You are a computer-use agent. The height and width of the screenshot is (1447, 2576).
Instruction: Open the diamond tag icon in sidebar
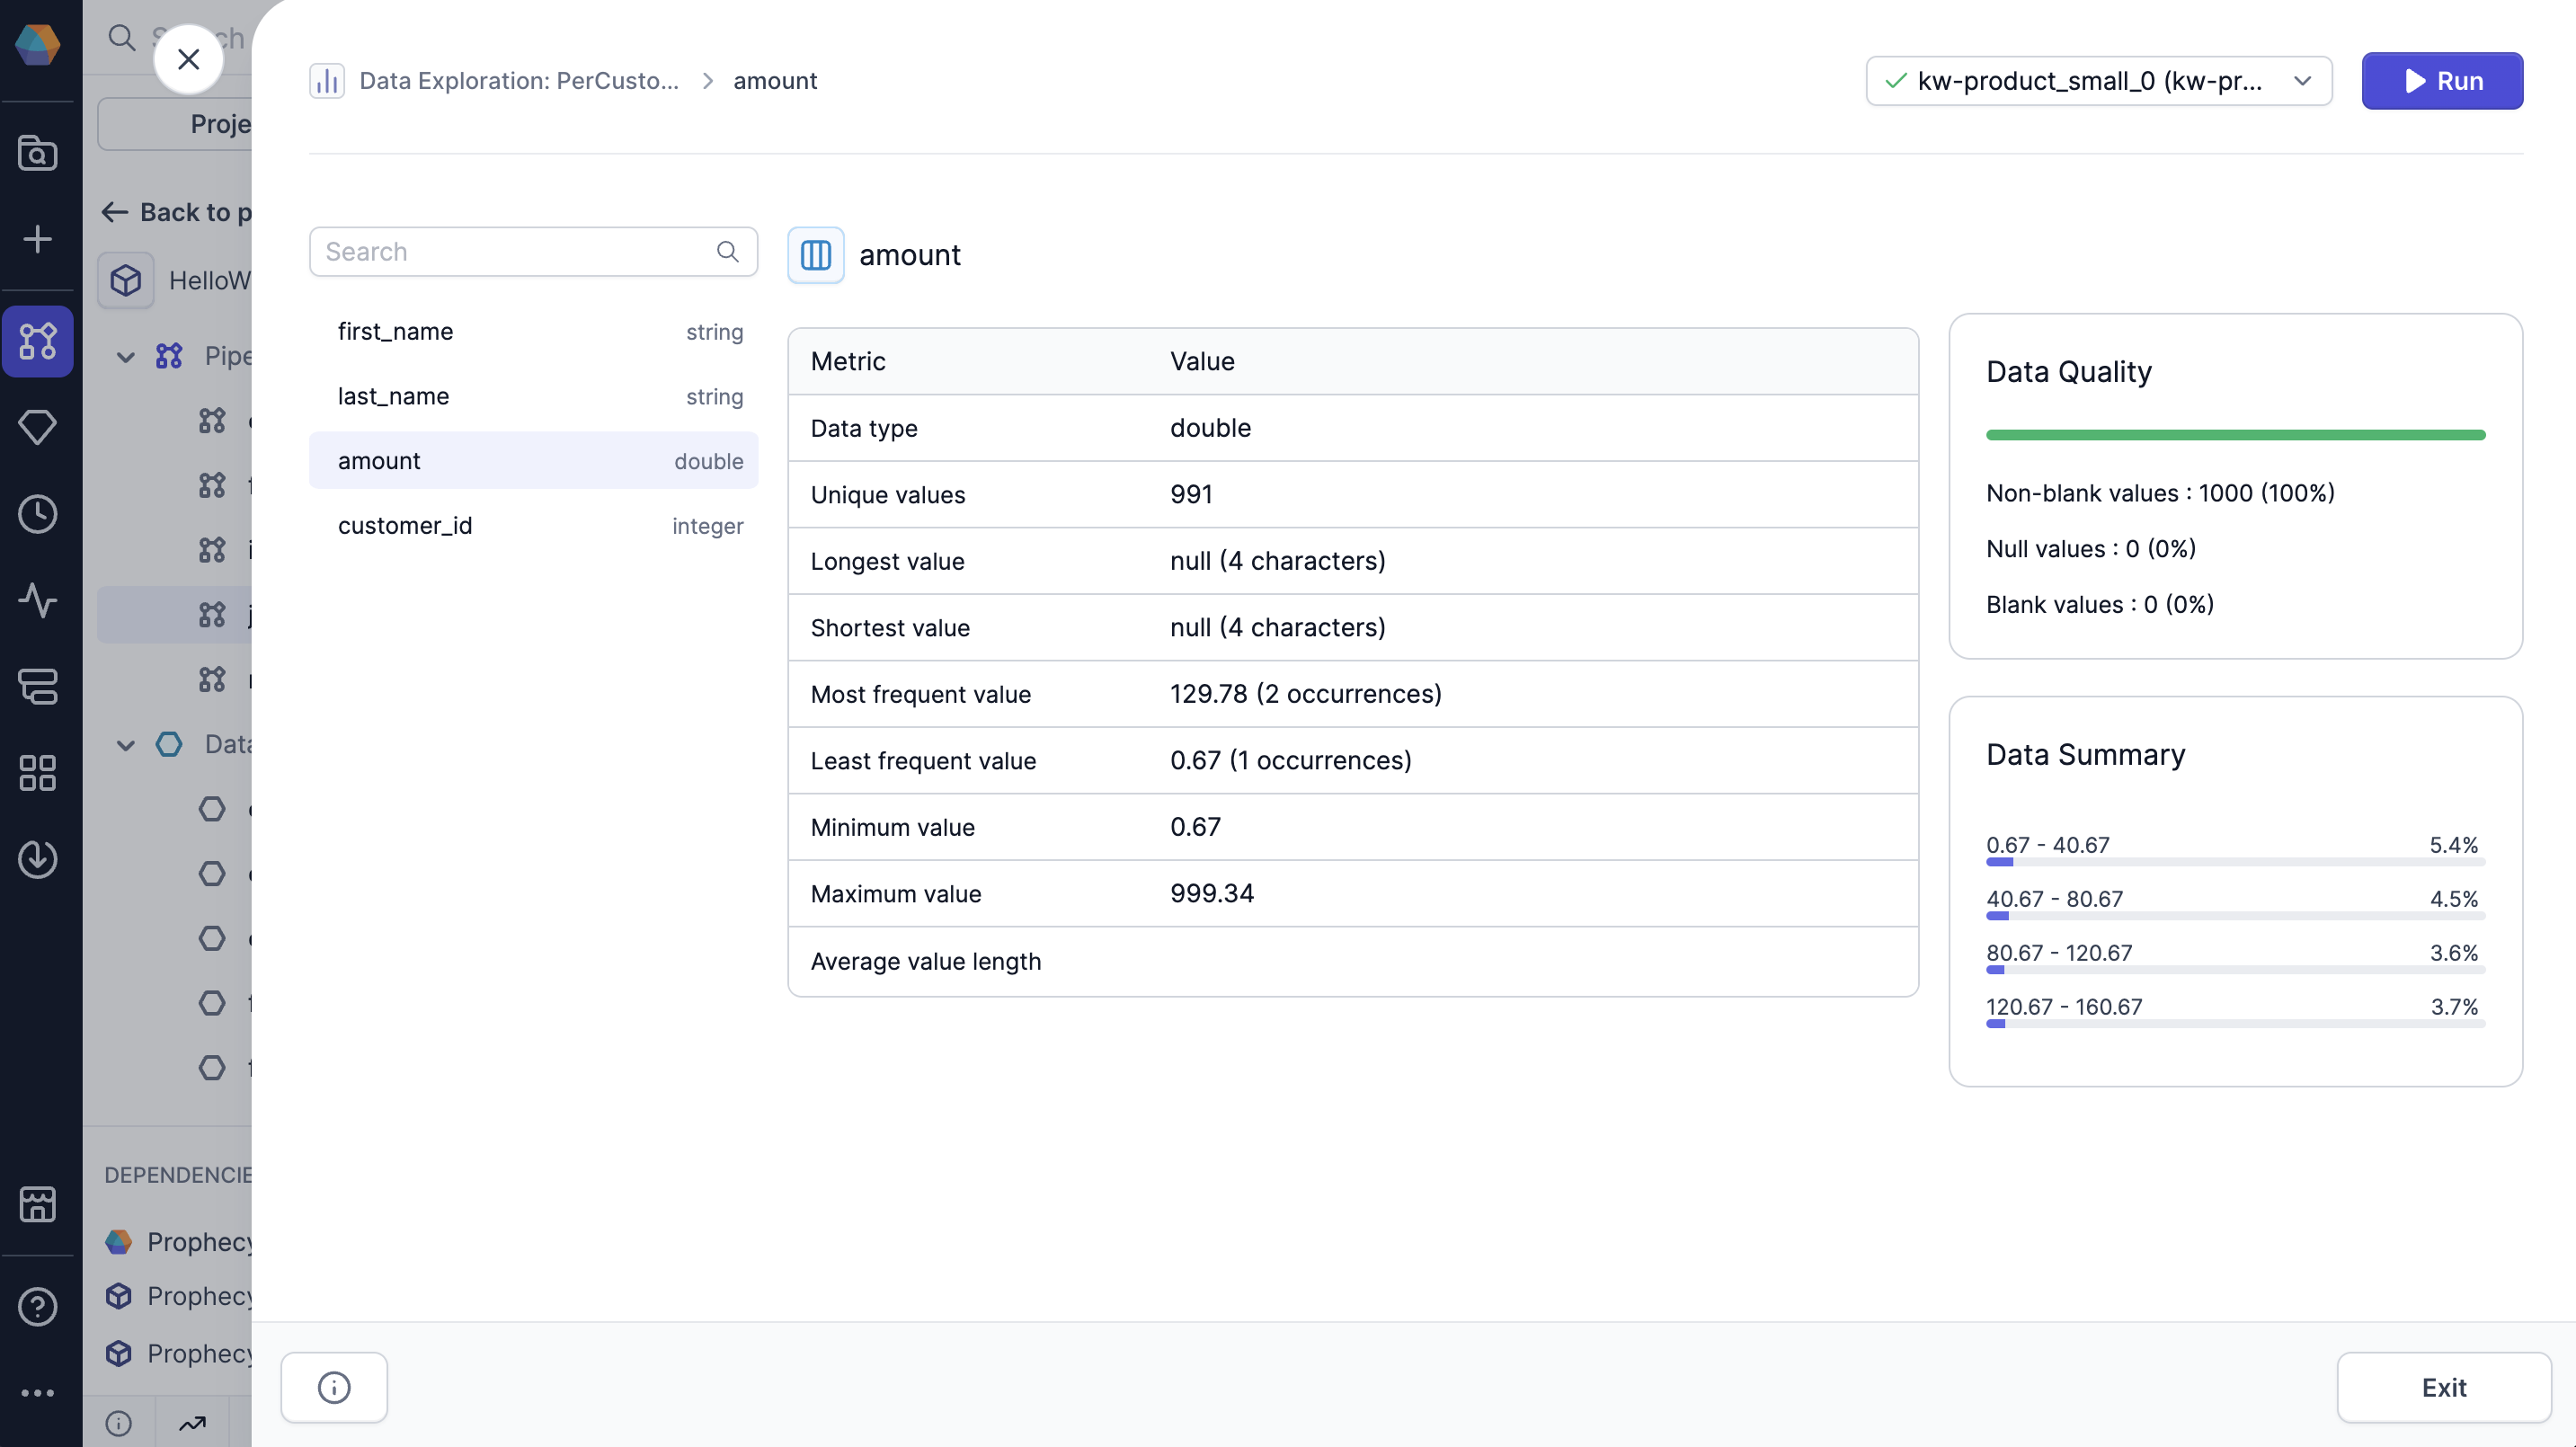pos(38,427)
